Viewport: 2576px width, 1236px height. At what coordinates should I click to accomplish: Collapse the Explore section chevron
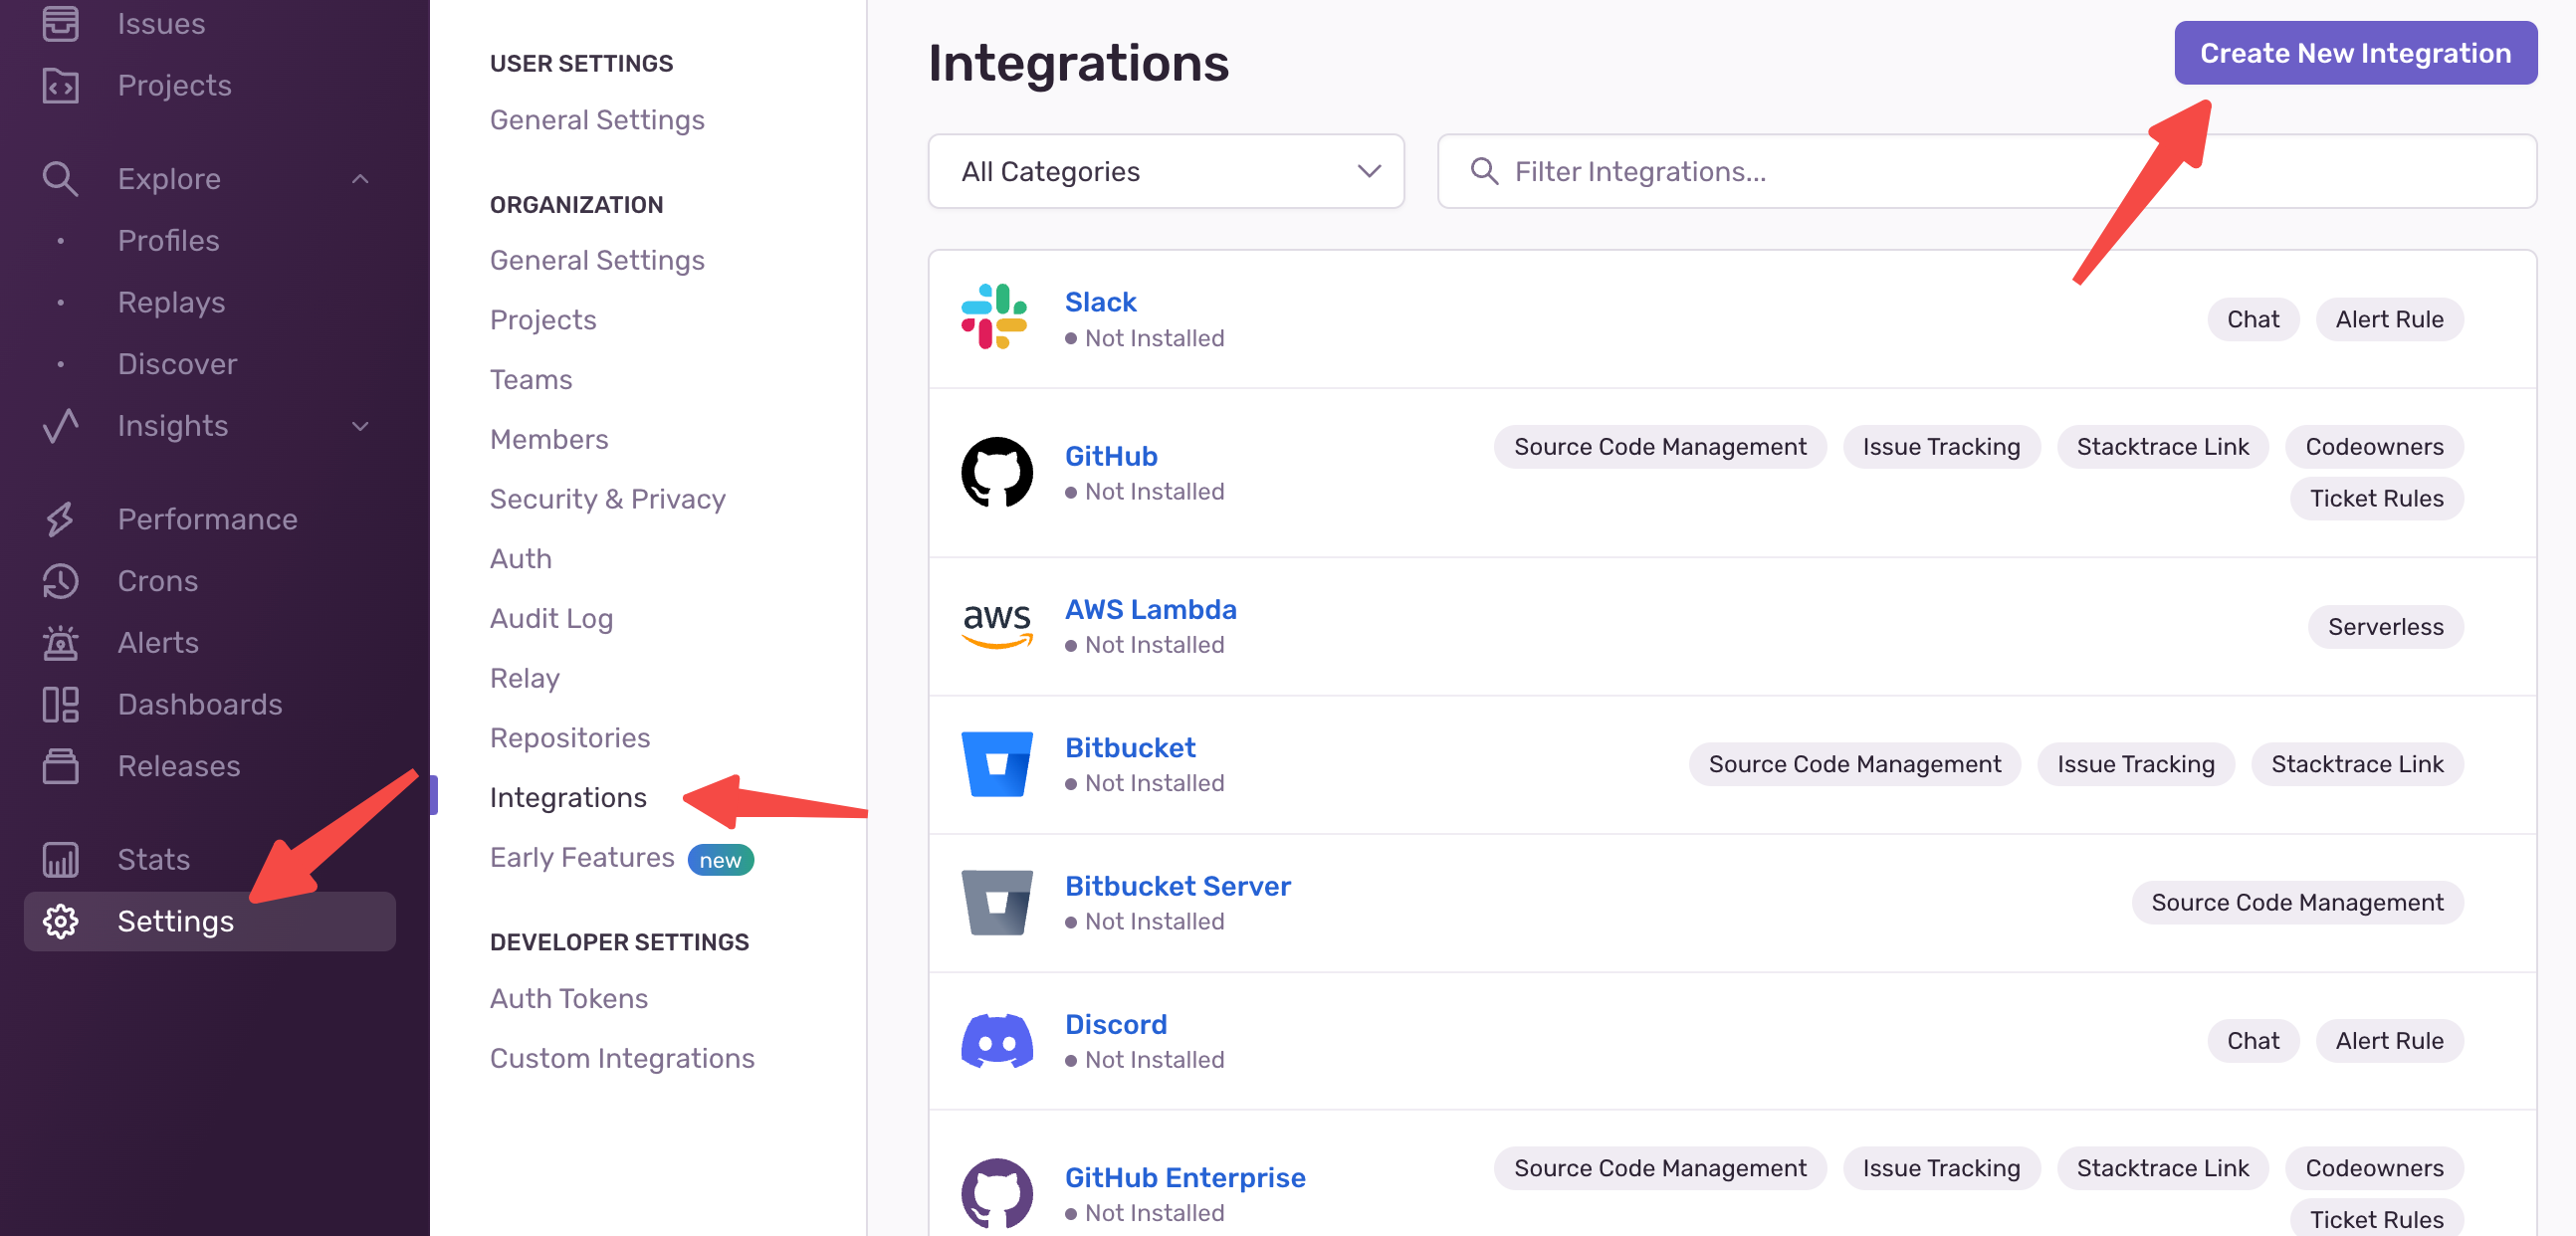point(361,179)
